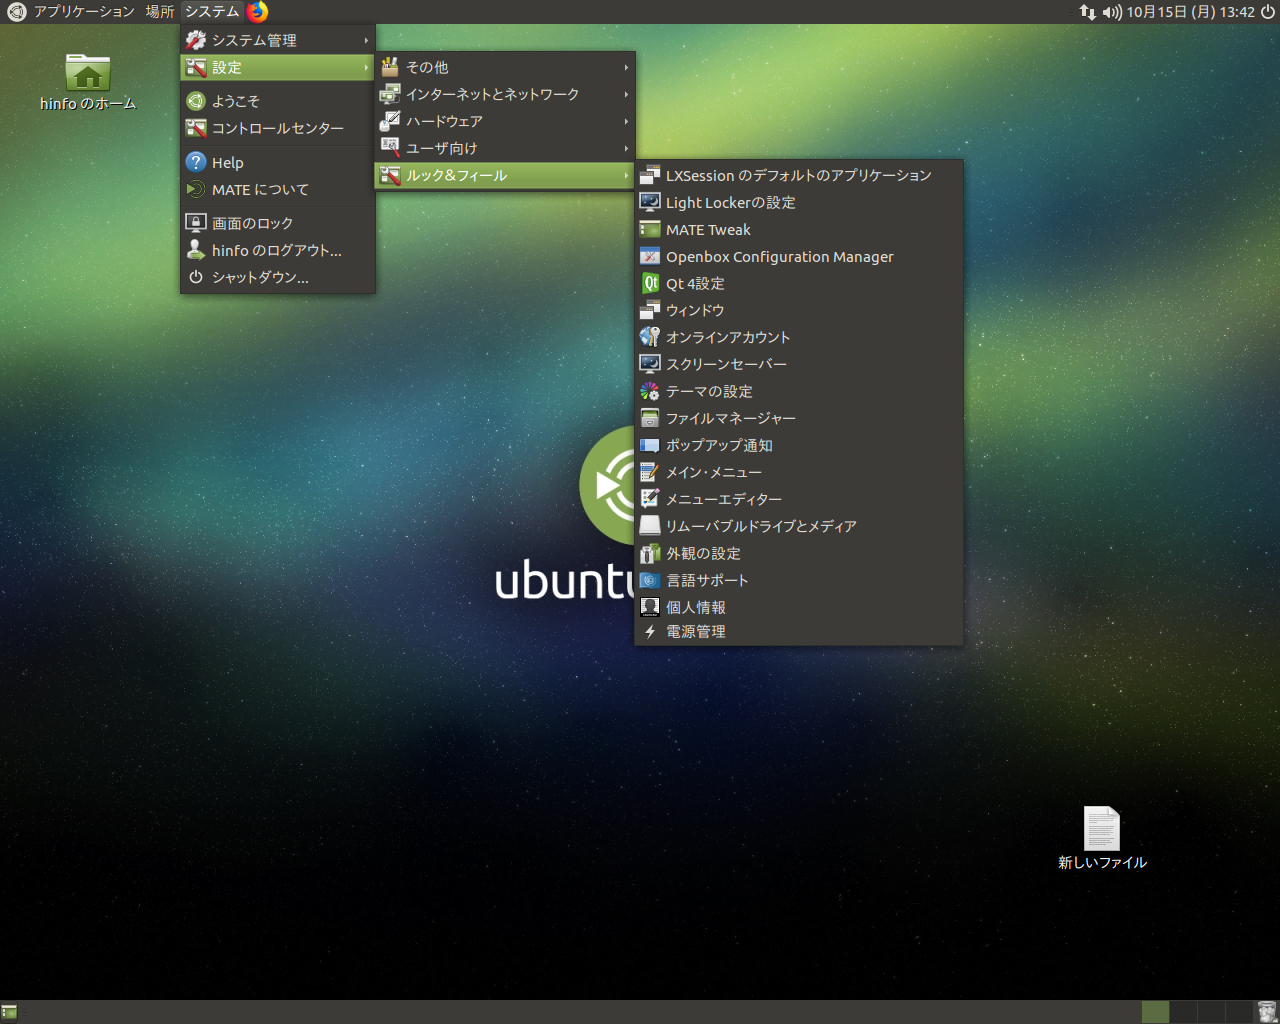
Task: Click the Openbox Configuration Manager icon
Action: [650, 256]
